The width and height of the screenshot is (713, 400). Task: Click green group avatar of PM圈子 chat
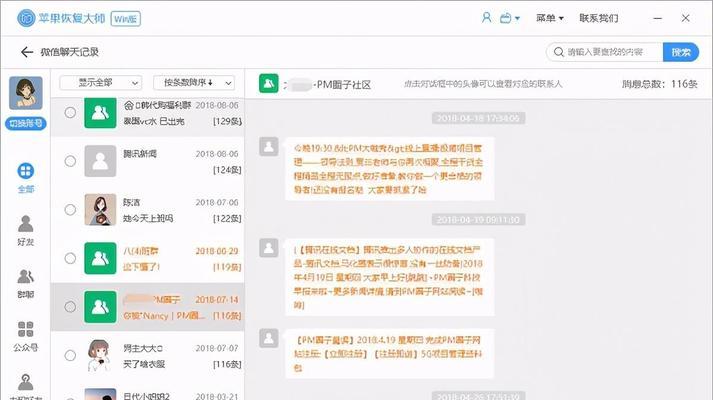pyautogui.click(x=100, y=307)
